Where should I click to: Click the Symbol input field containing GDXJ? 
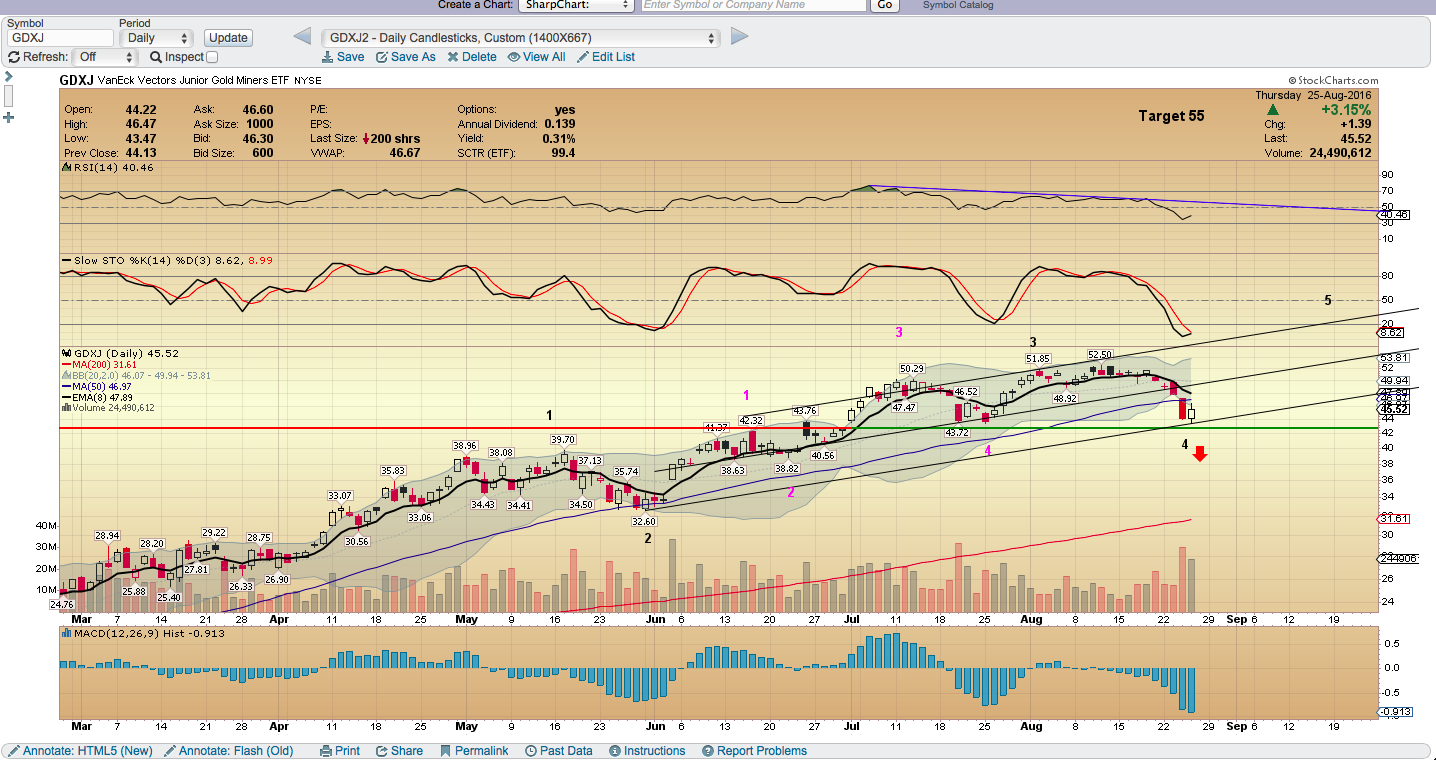(x=60, y=38)
